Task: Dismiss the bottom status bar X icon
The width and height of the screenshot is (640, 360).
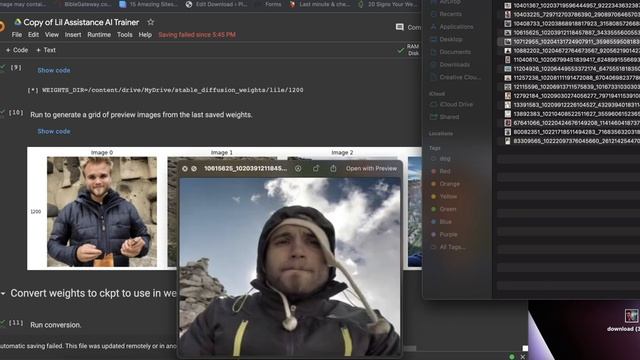Action: (x=522, y=357)
